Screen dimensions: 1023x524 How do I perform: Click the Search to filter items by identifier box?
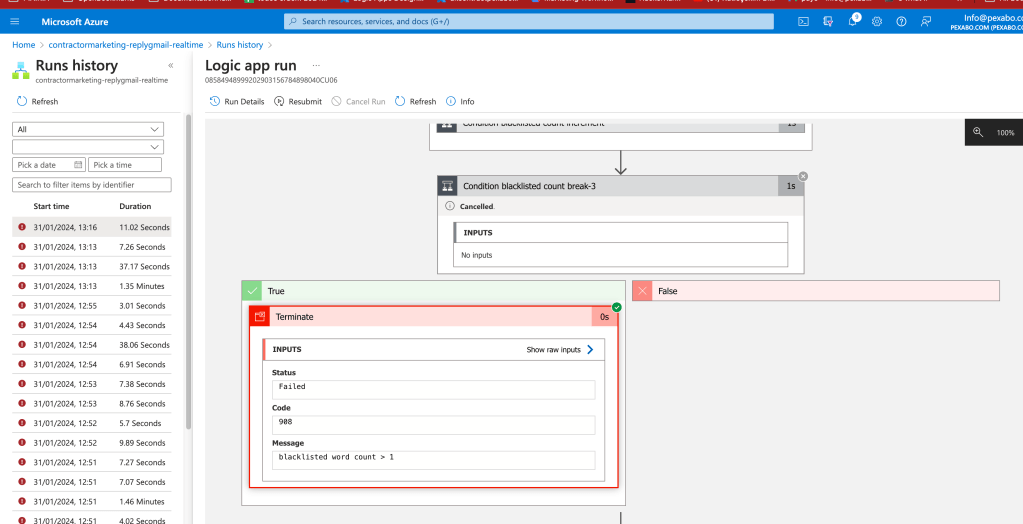[92, 185]
